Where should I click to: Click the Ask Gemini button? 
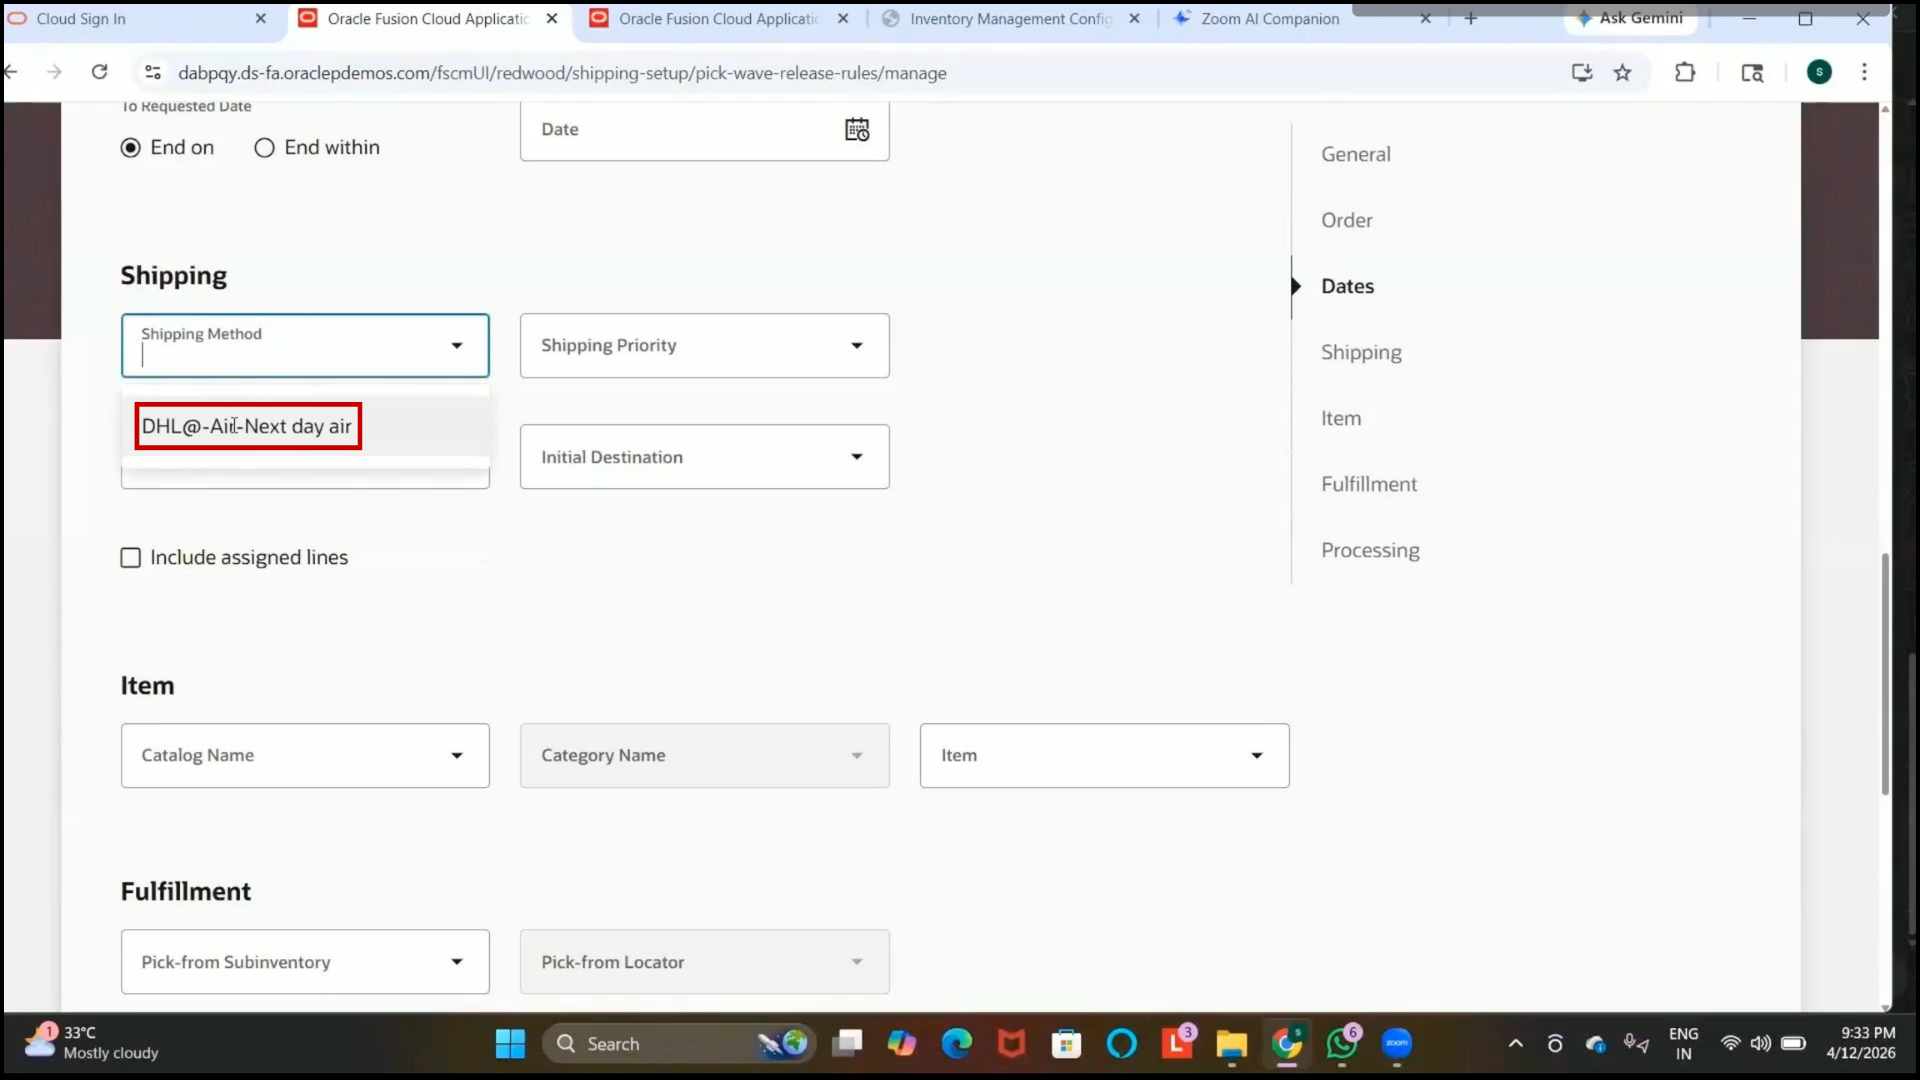[1630, 18]
